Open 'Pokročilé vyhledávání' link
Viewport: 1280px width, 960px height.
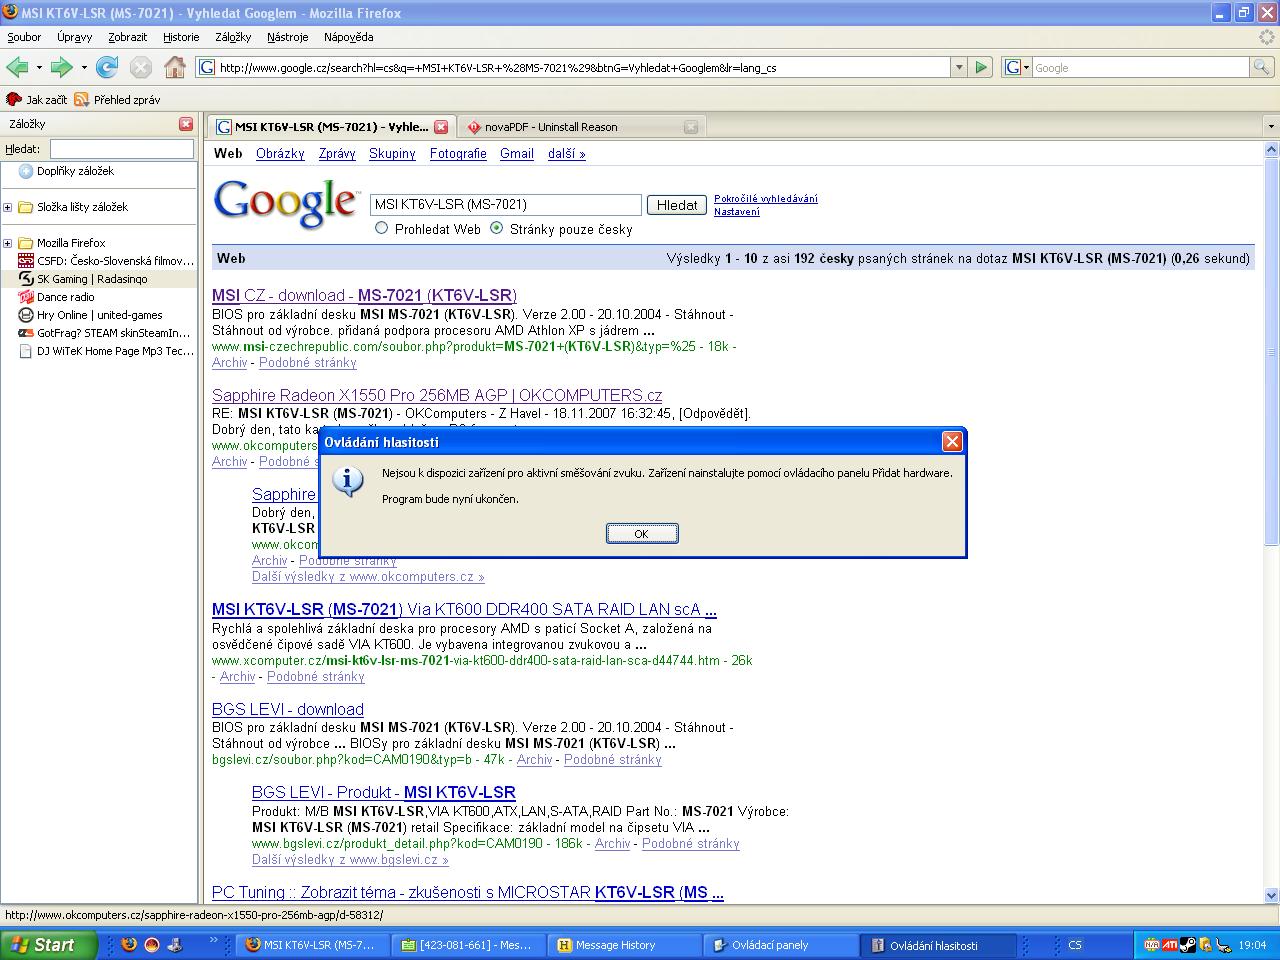pos(766,198)
